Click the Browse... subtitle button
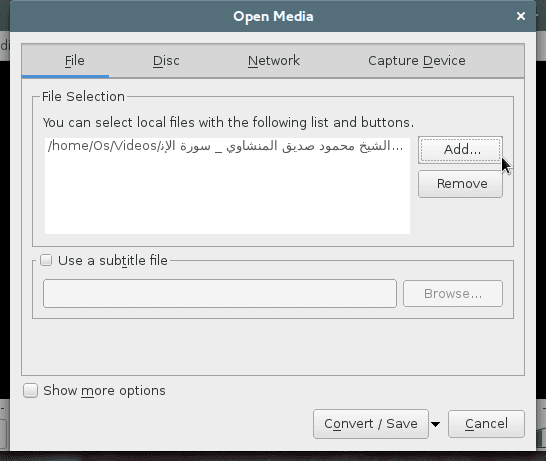 (x=453, y=294)
